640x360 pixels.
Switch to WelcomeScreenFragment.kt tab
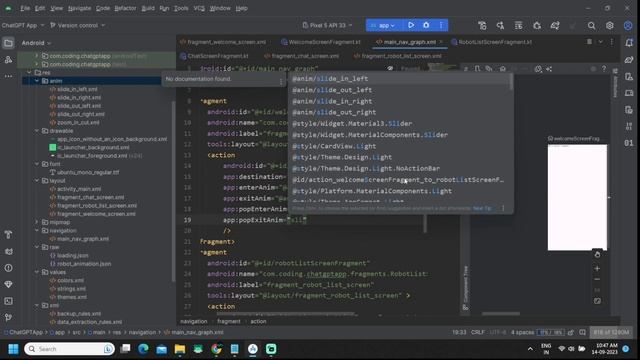321,42
